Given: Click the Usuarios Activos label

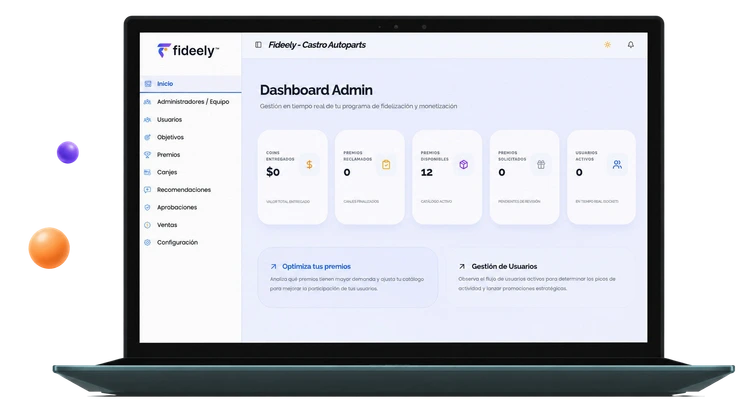Looking at the screenshot, I should (x=586, y=156).
